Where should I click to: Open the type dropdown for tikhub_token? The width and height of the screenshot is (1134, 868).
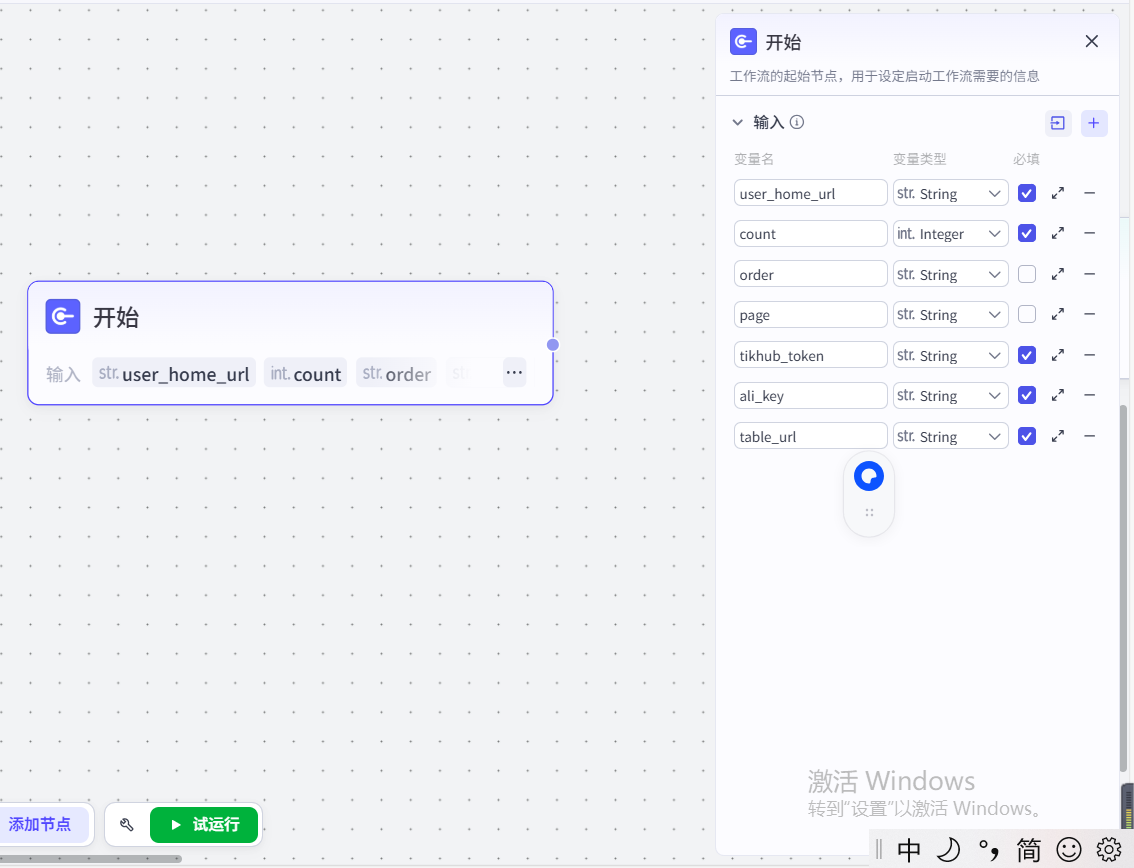coord(950,355)
